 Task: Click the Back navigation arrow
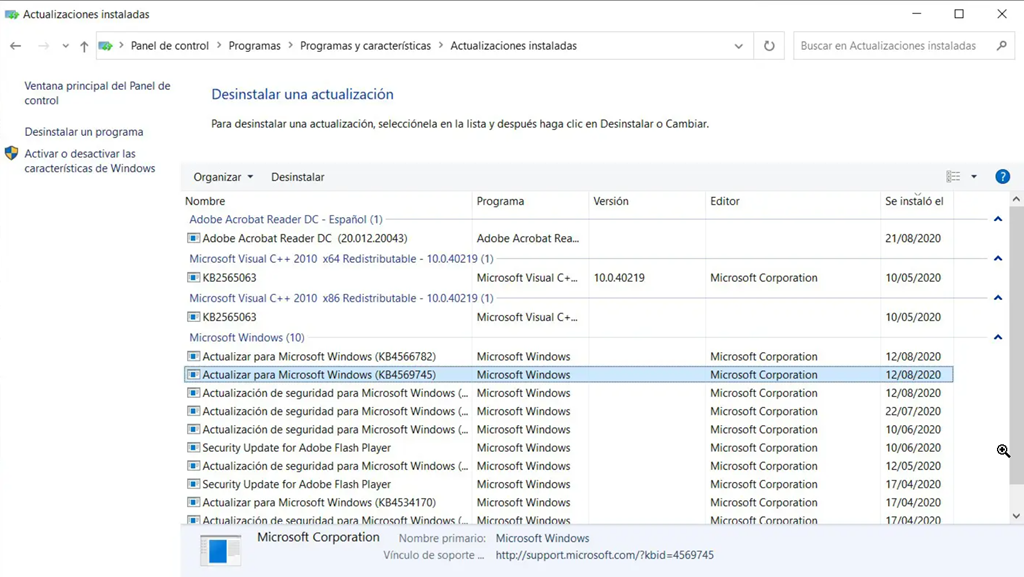15,46
